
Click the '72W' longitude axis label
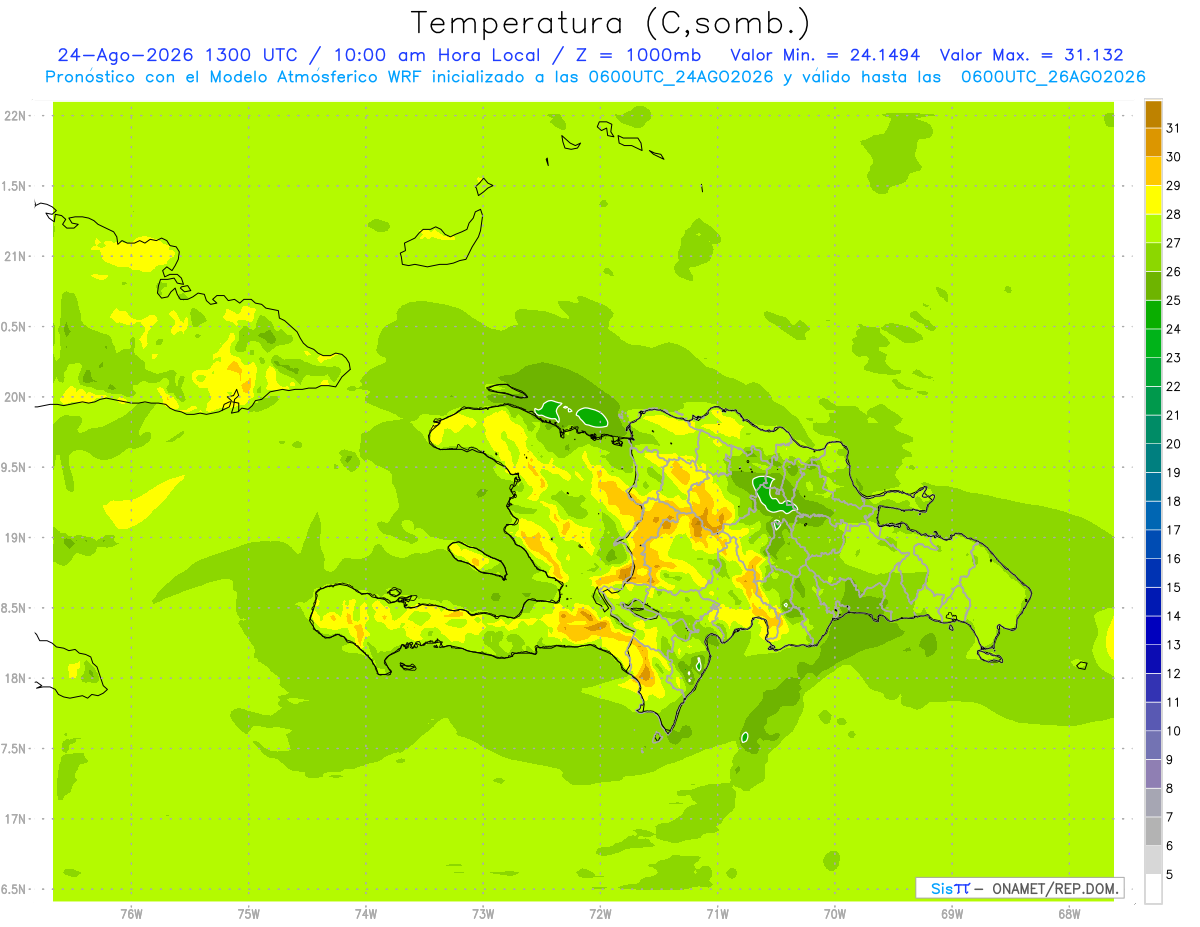[x=600, y=914]
